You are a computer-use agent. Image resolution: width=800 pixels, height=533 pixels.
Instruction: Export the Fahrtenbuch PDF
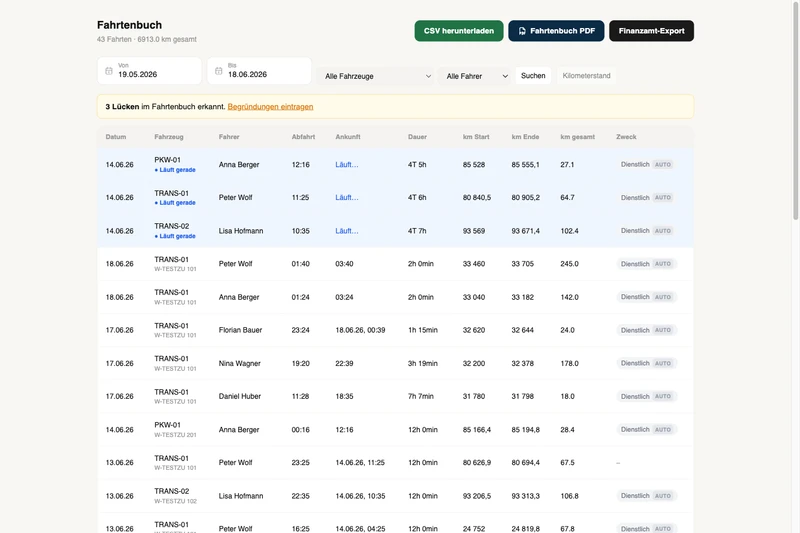(x=556, y=31)
